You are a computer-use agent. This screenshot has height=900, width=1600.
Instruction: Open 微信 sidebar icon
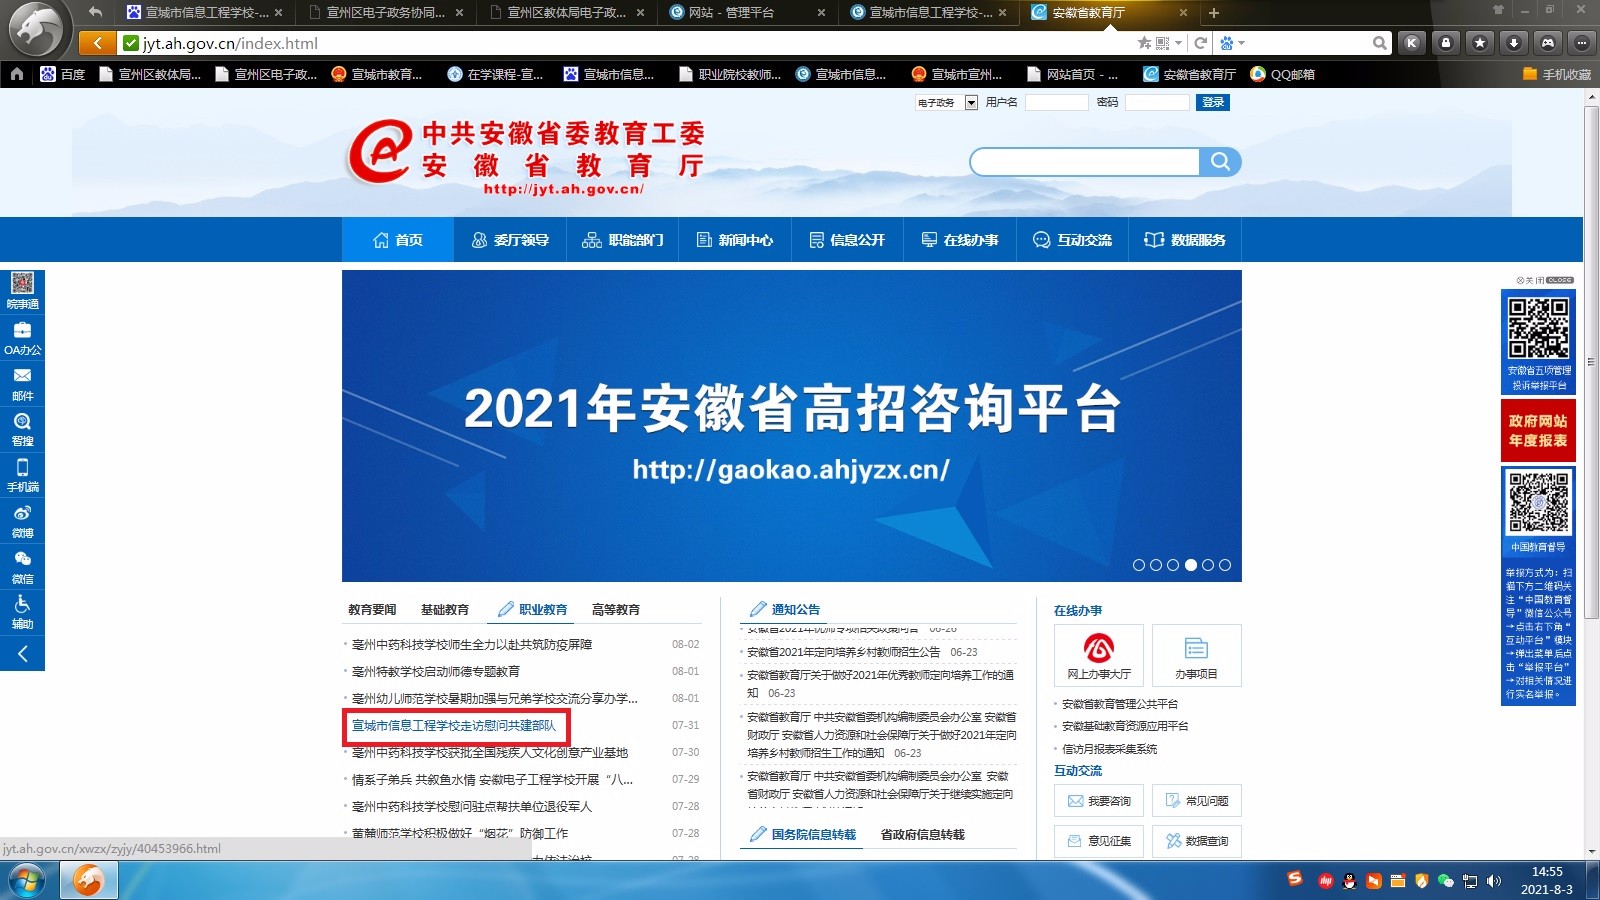tap(22, 566)
